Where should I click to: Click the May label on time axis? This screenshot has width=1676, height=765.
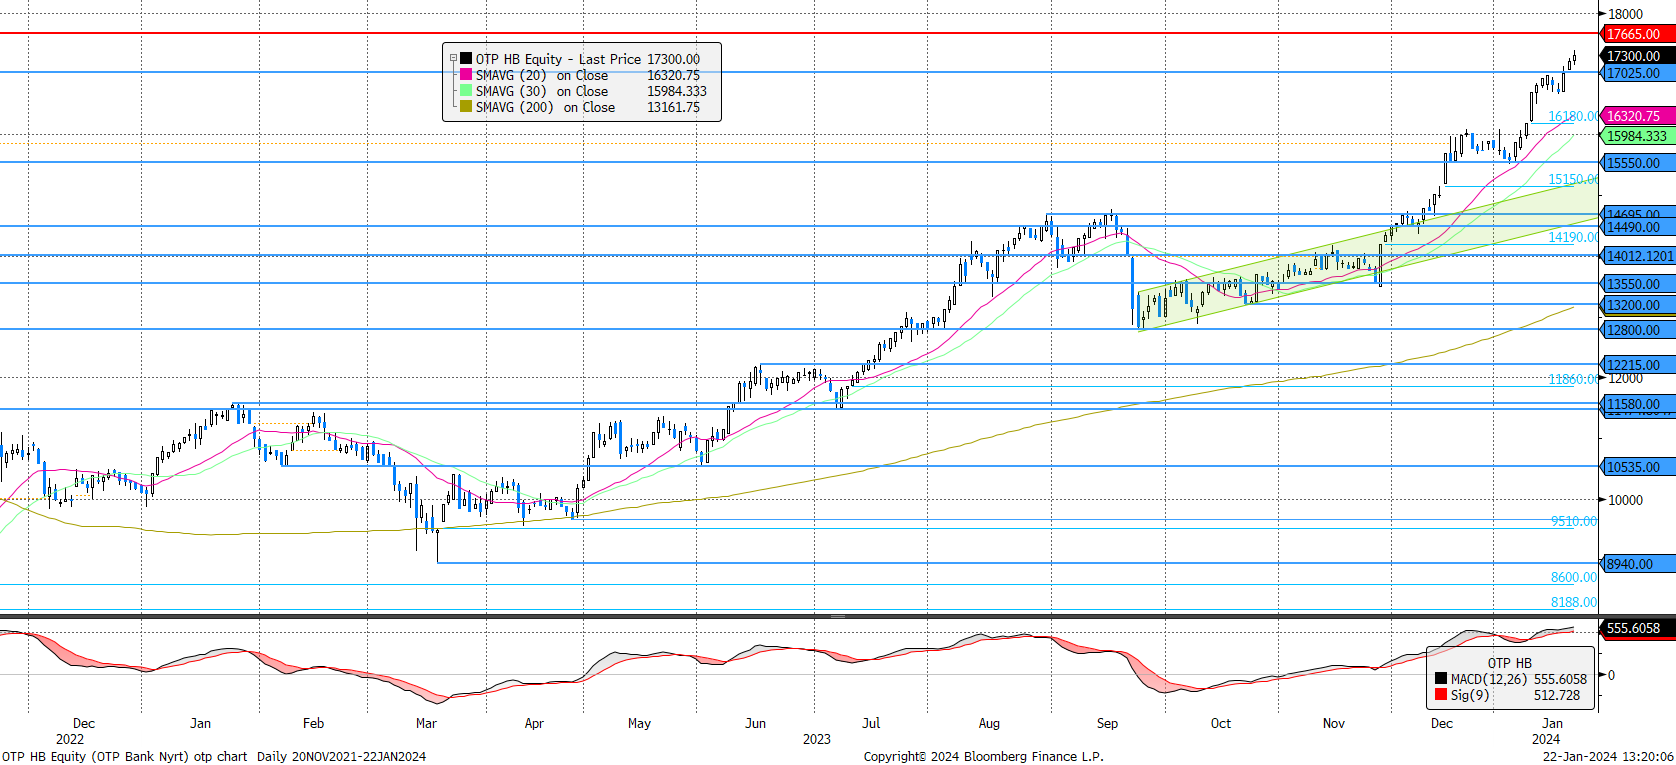coord(639,723)
